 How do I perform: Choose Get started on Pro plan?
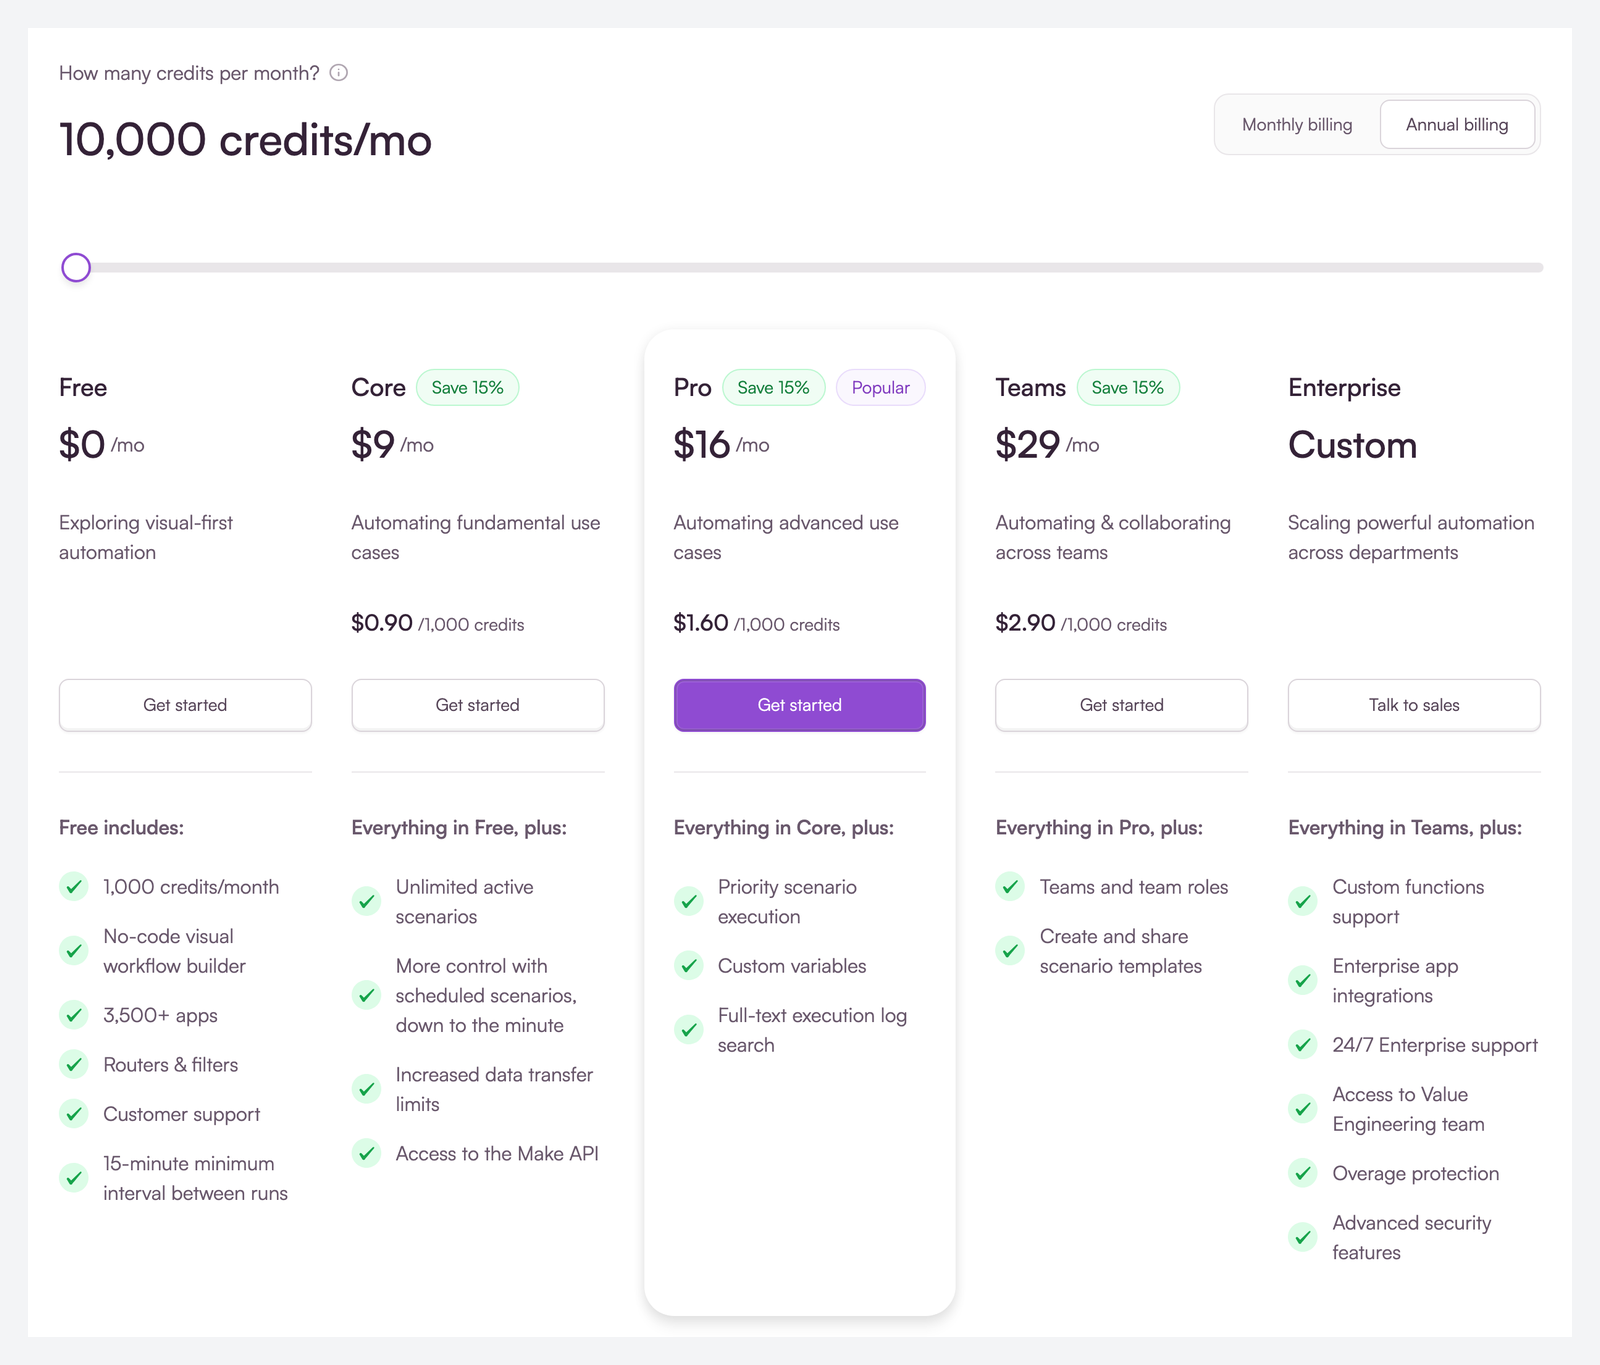click(800, 705)
